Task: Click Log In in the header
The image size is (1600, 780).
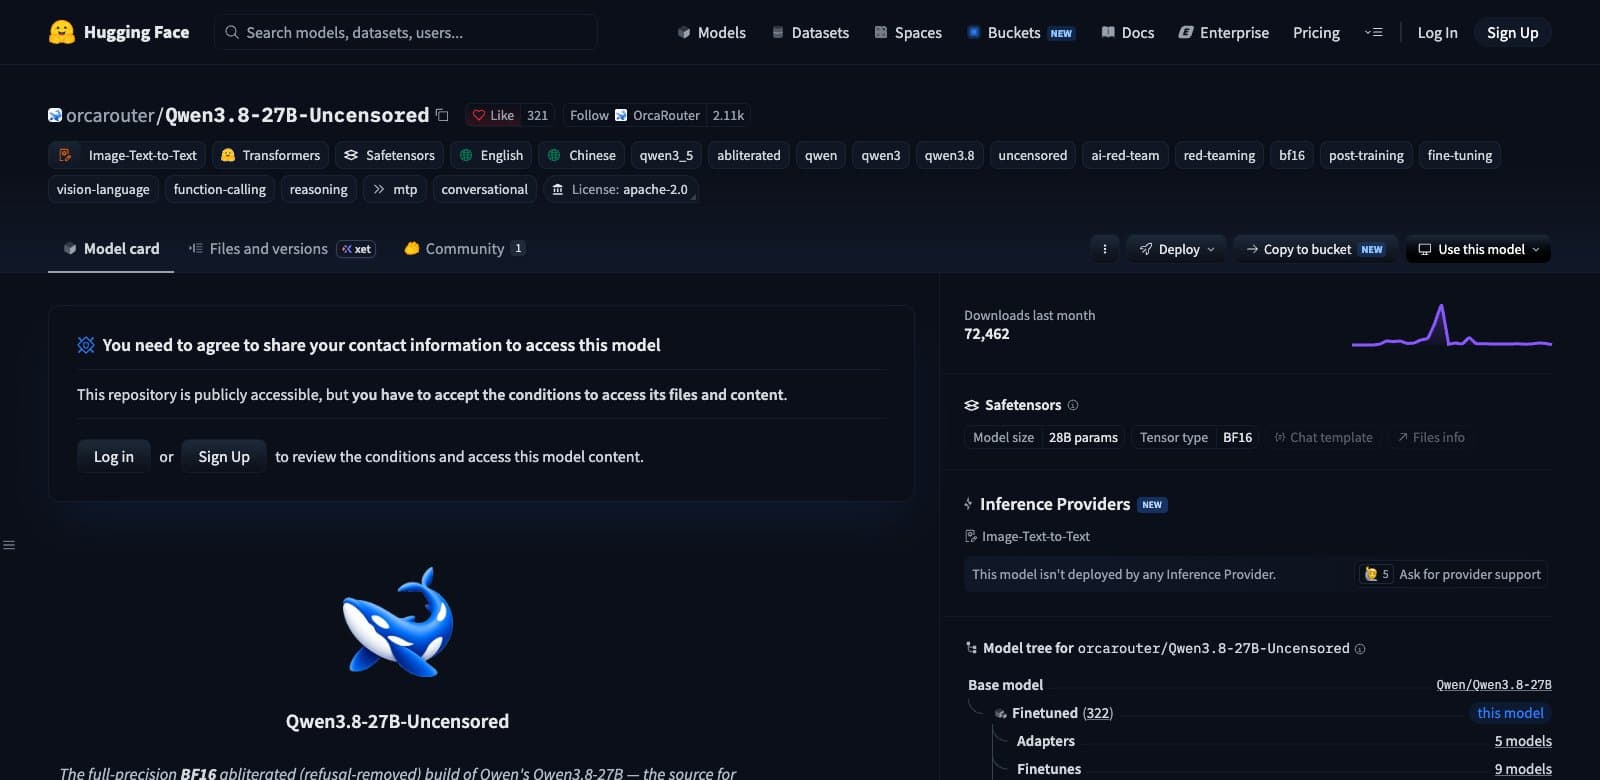Action: pos(1437,32)
